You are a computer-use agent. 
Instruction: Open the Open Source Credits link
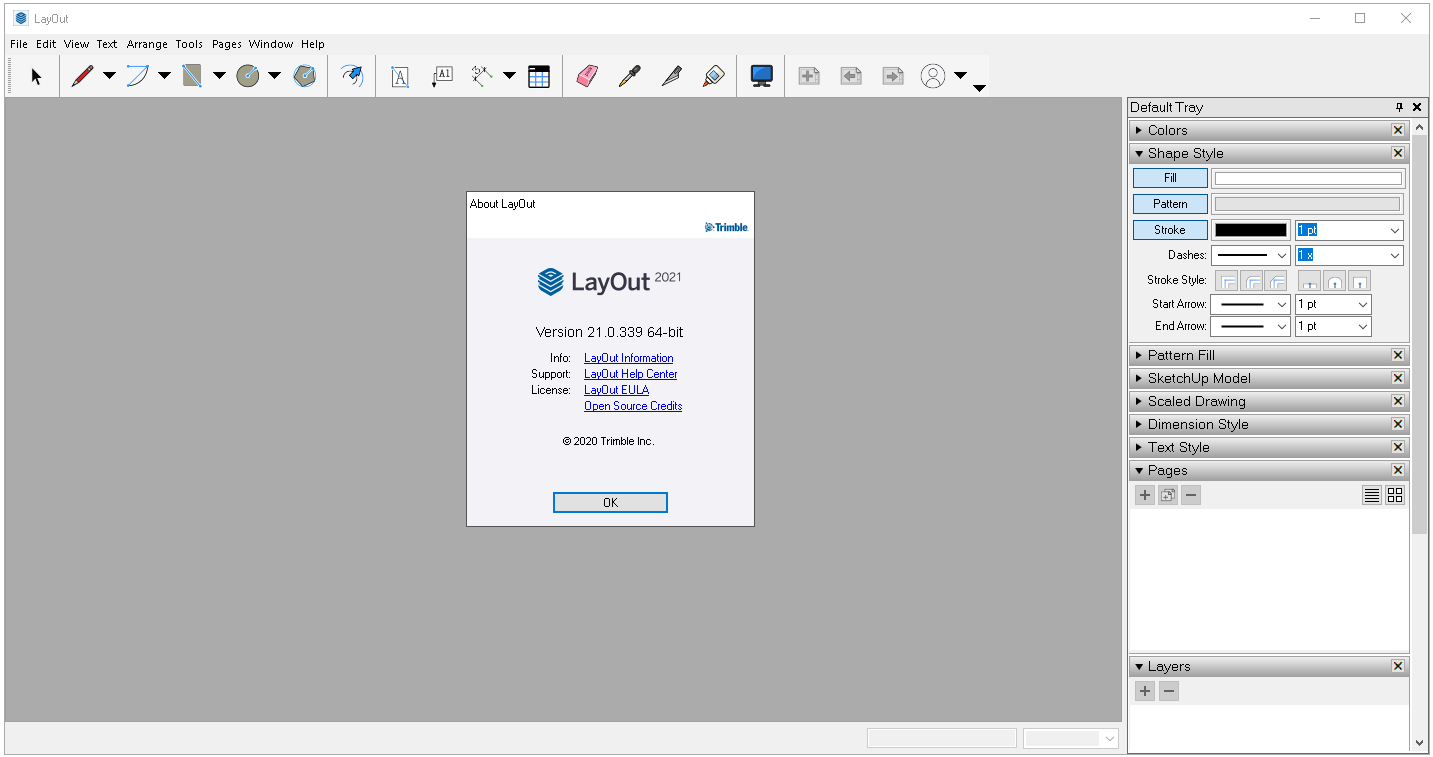(x=633, y=406)
